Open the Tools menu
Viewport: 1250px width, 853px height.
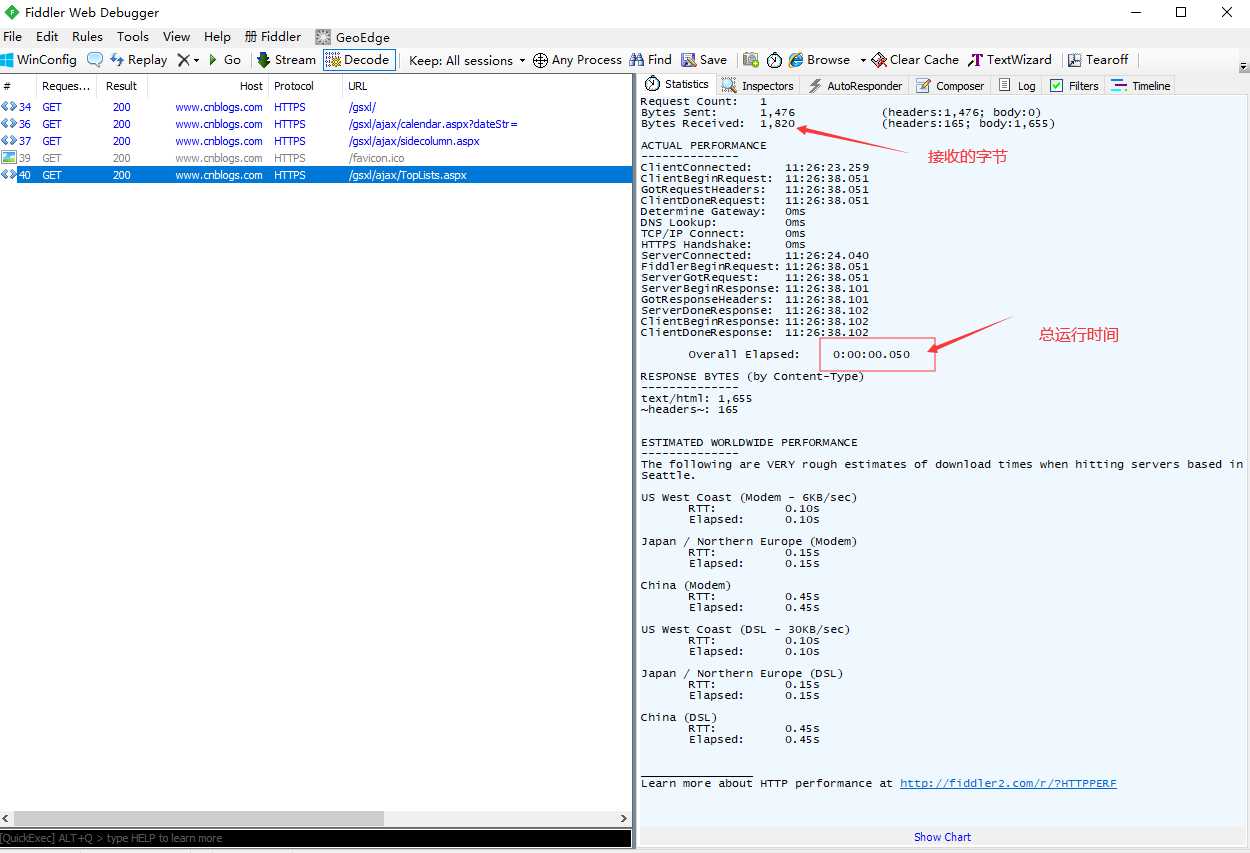[x=133, y=37]
